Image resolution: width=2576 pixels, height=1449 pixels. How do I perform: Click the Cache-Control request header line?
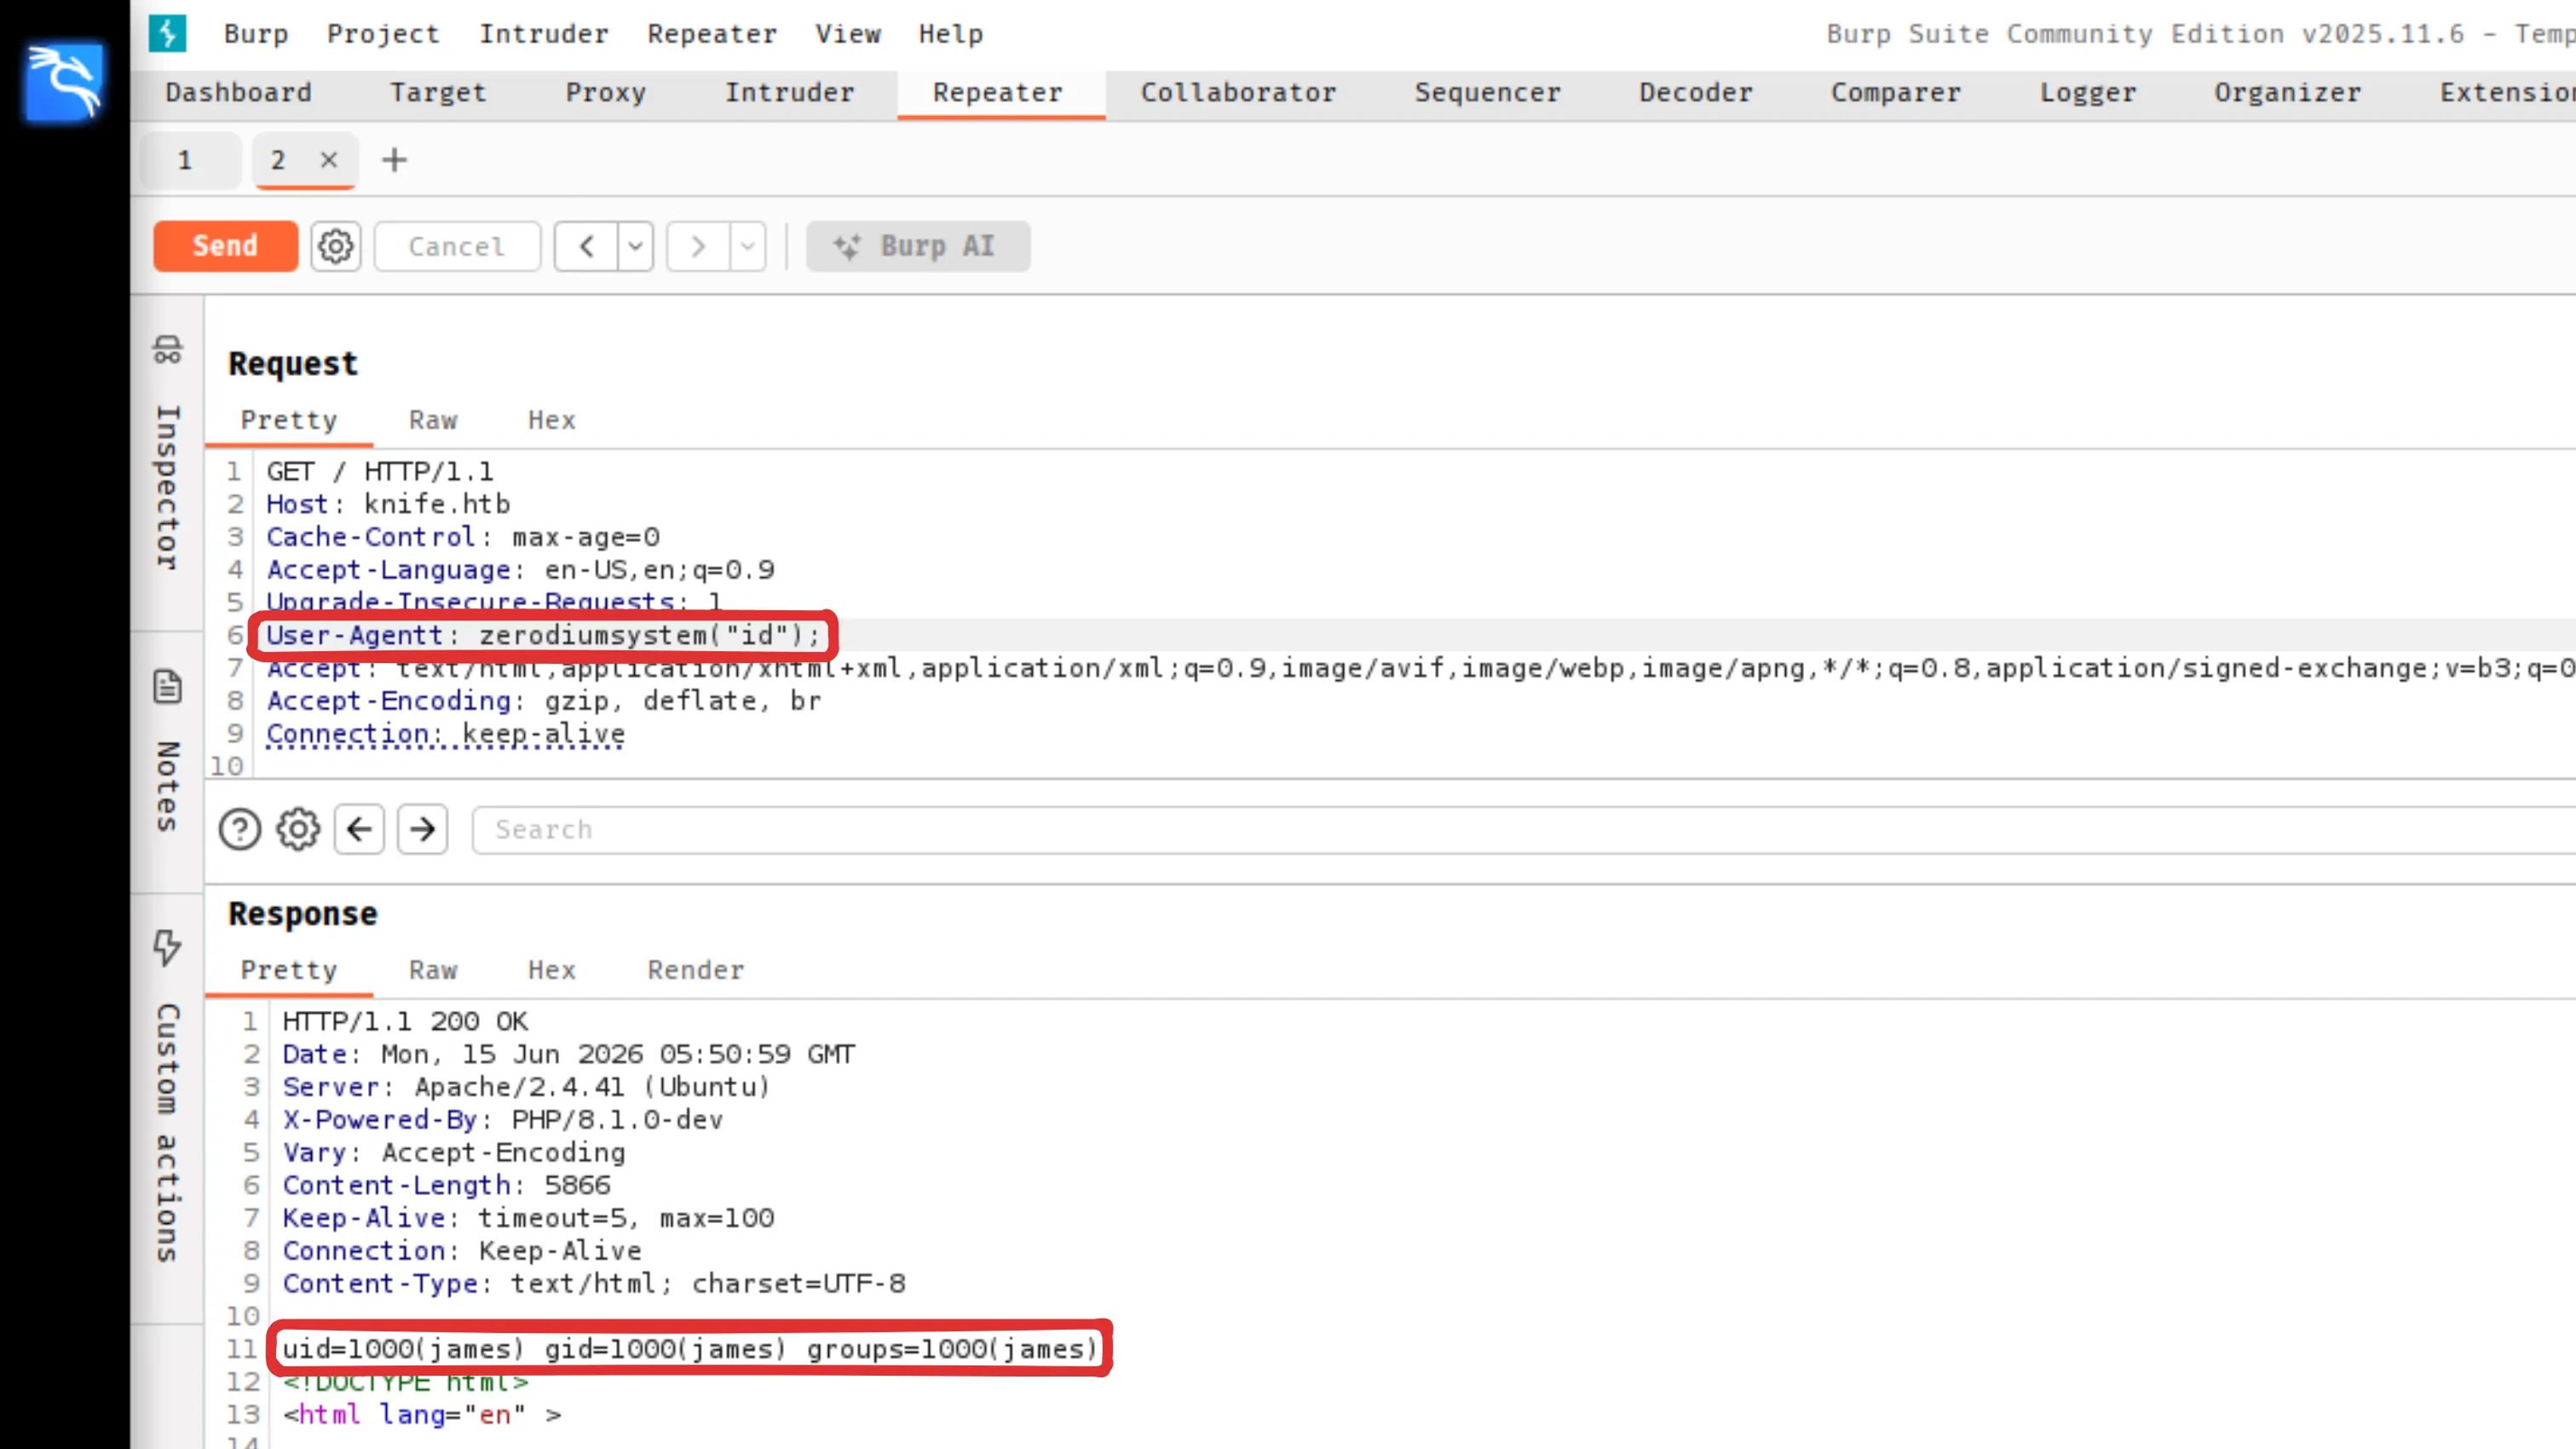463,538
